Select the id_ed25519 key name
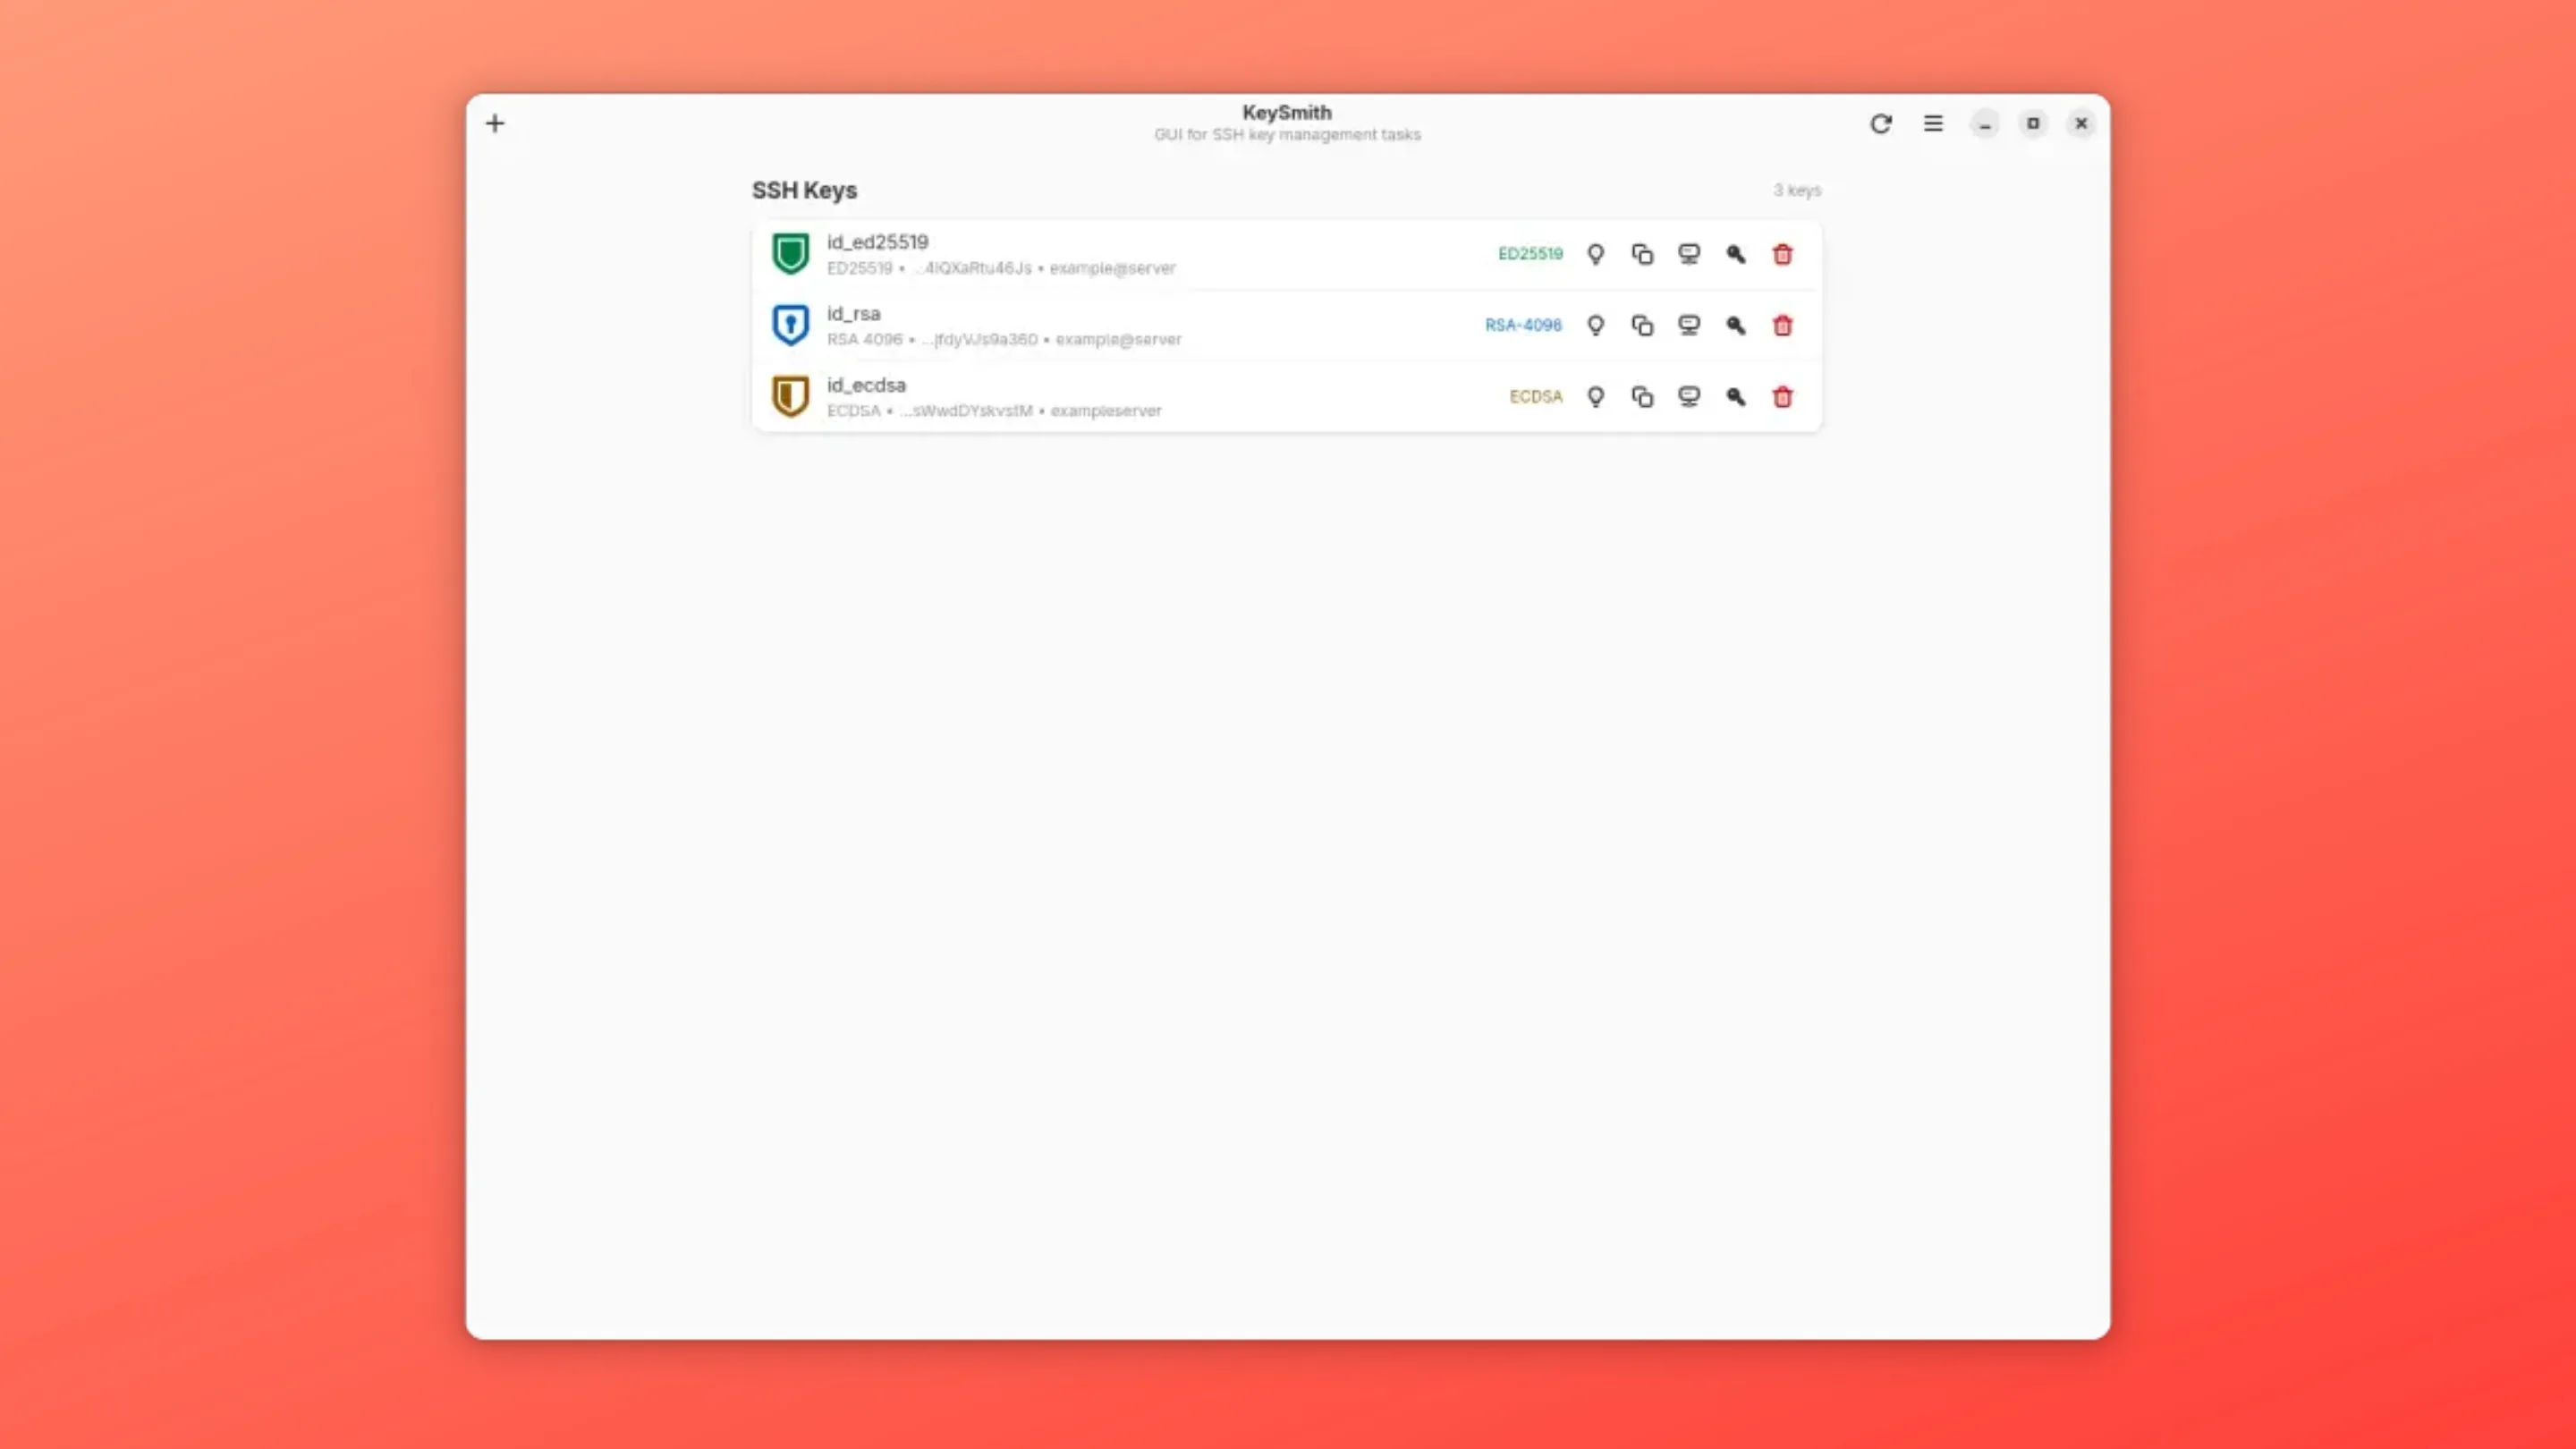This screenshot has width=2576, height=1449. tap(877, 242)
